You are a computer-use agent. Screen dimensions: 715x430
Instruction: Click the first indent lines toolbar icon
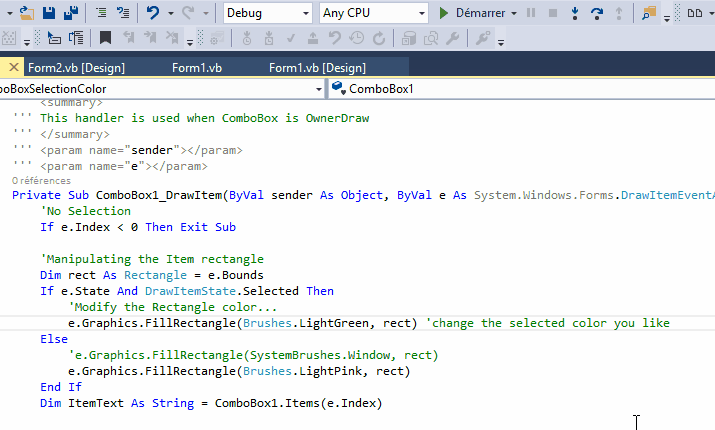click(x=101, y=13)
